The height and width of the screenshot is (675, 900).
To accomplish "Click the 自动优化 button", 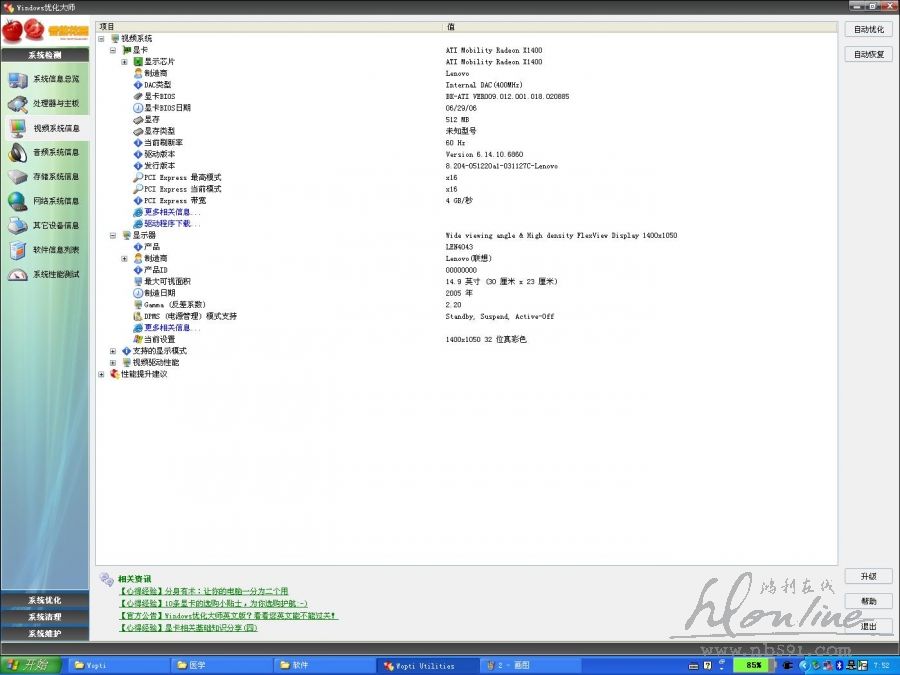I will [x=868, y=30].
